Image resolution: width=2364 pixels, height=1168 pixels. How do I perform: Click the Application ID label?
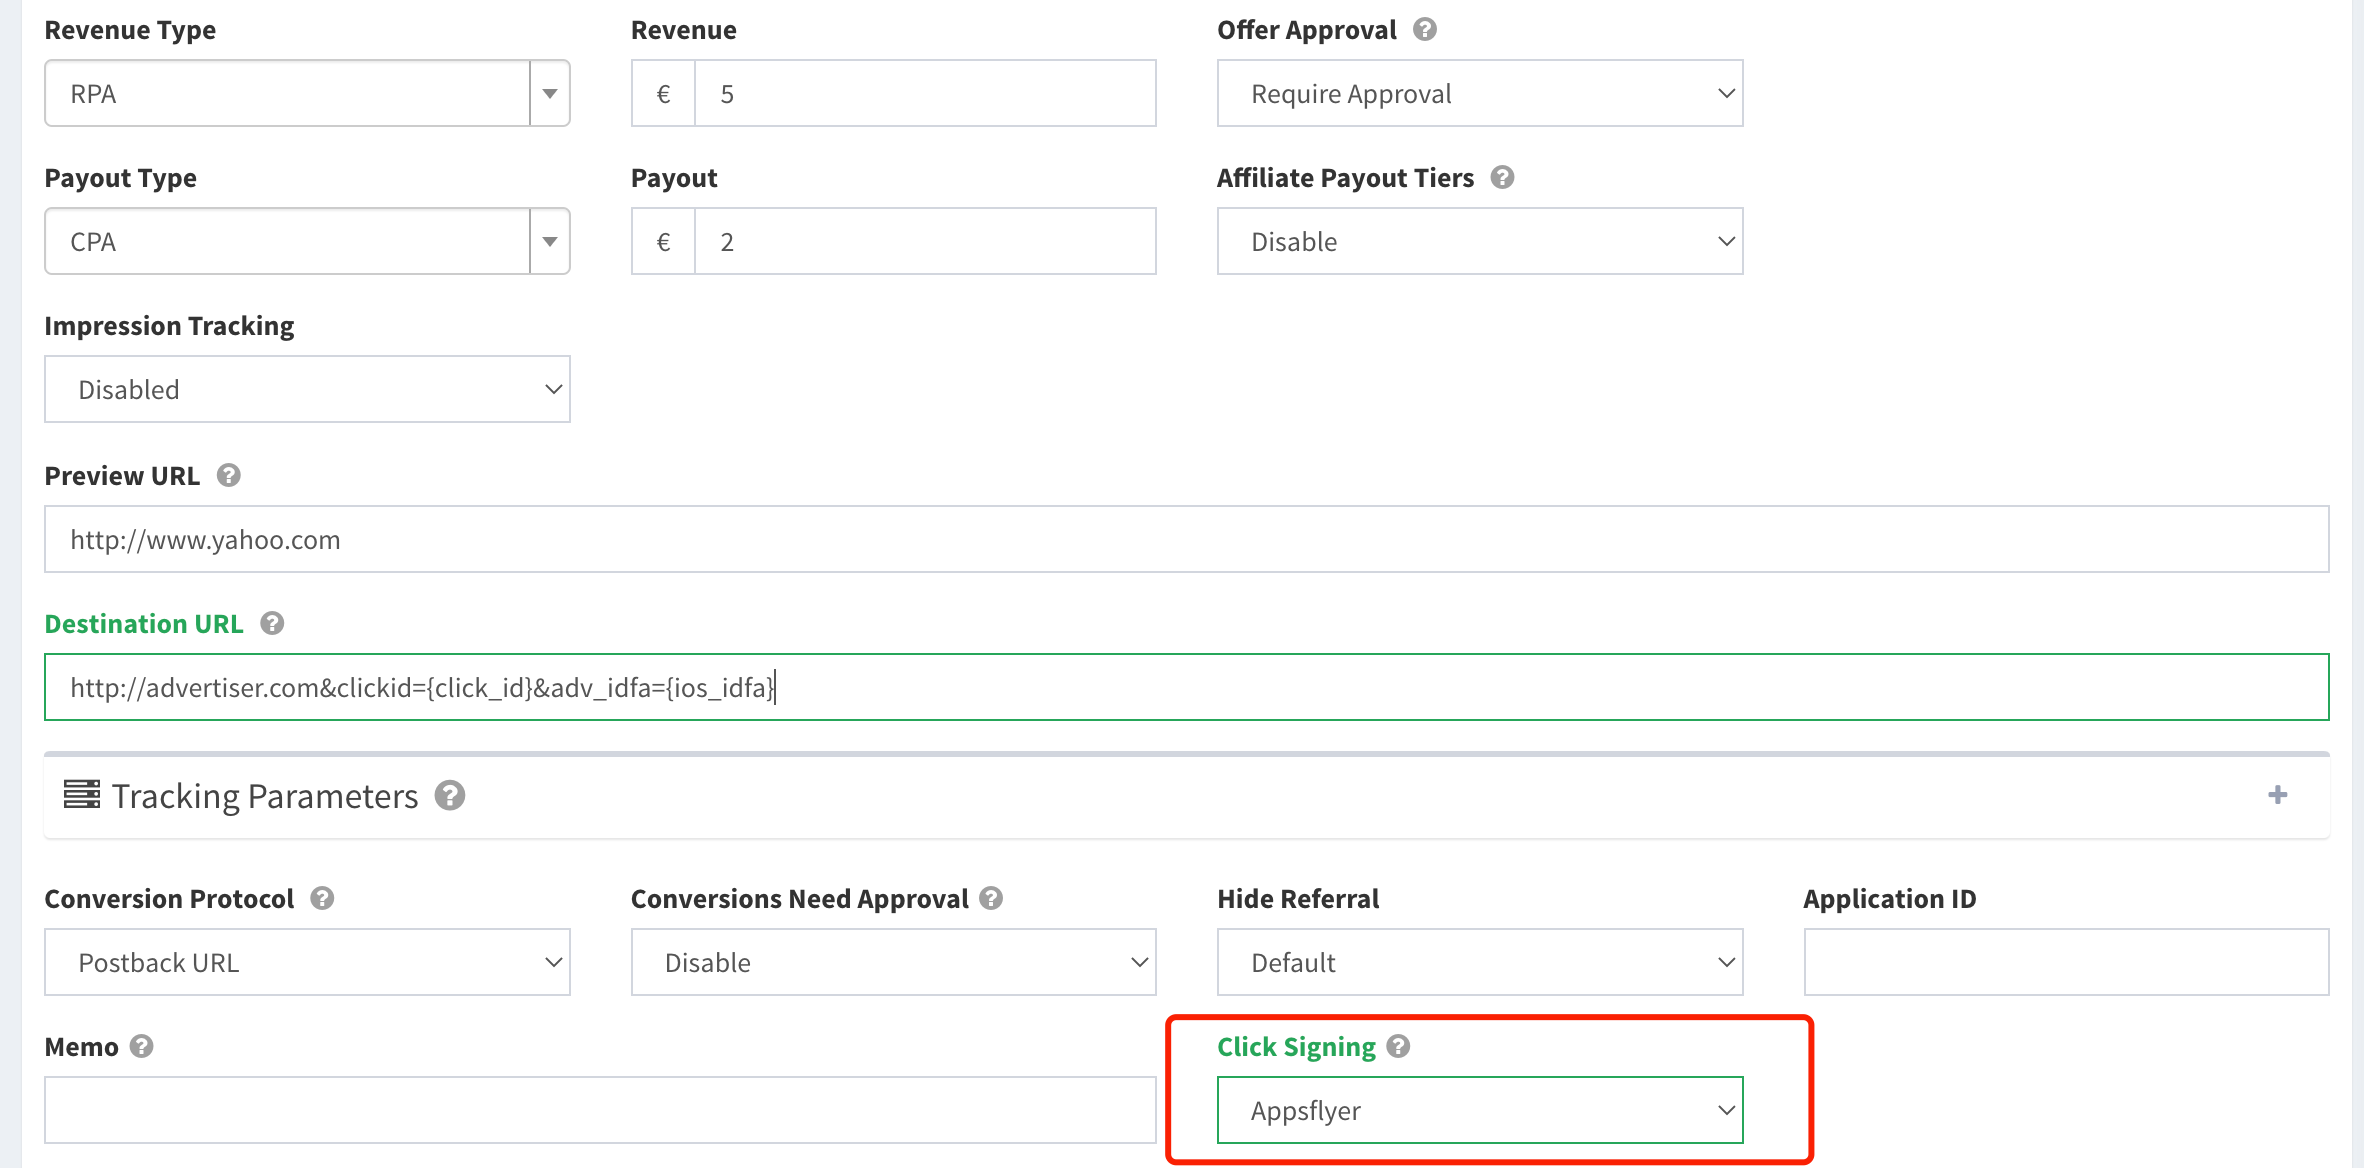(1890, 899)
